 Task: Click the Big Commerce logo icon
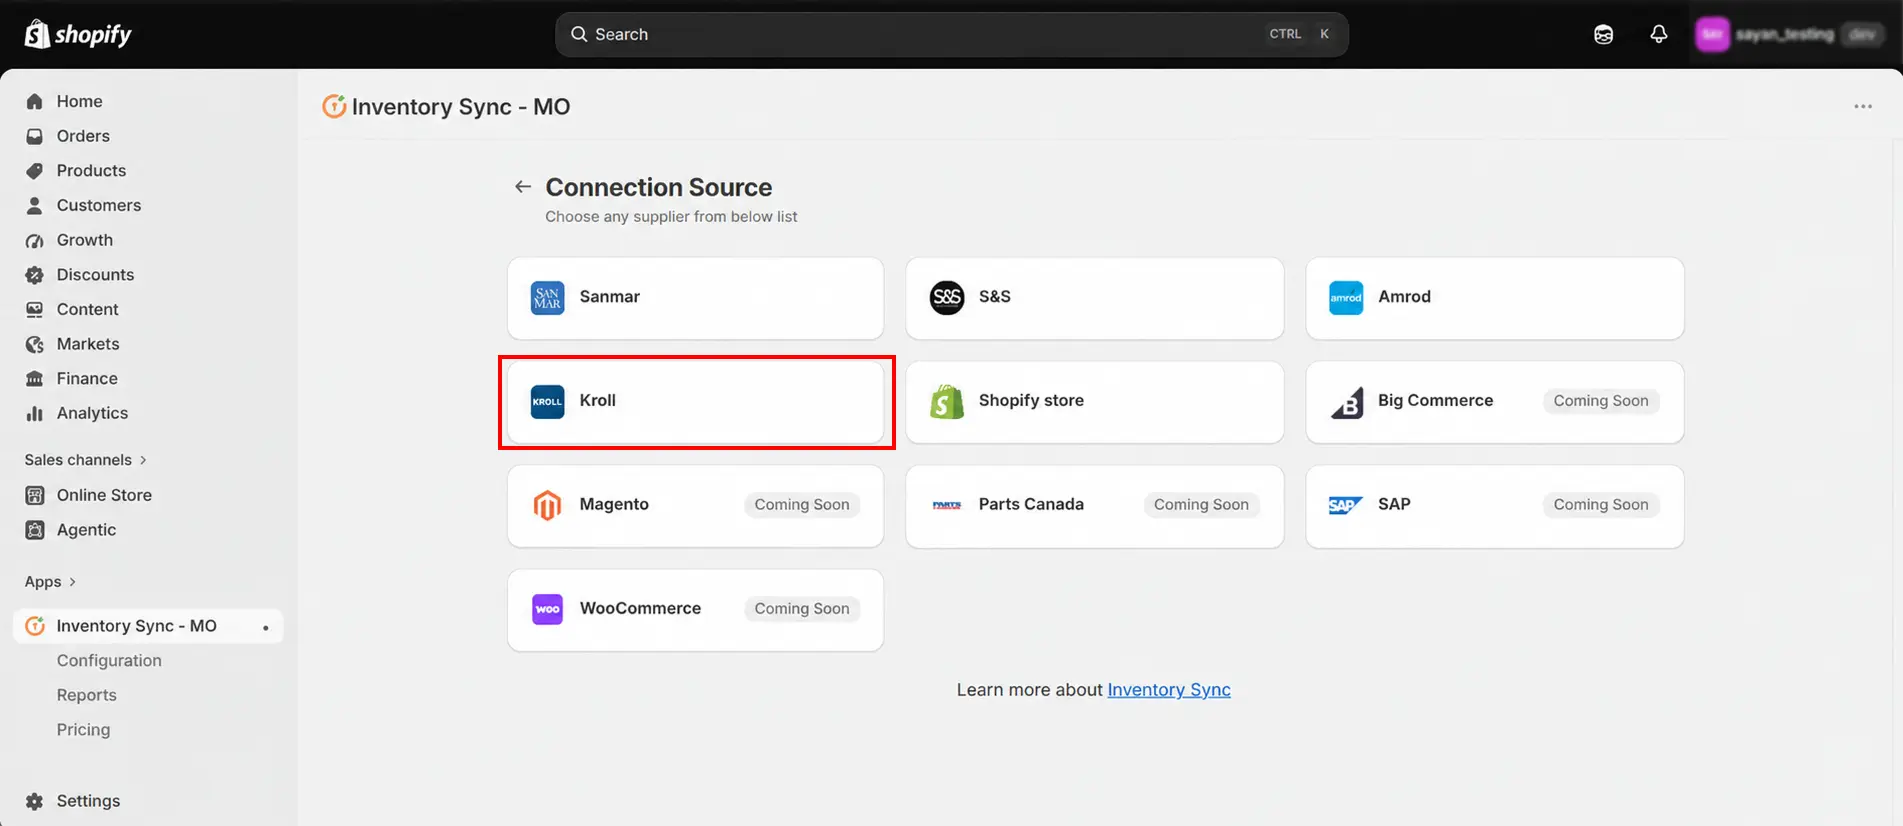click(1346, 402)
